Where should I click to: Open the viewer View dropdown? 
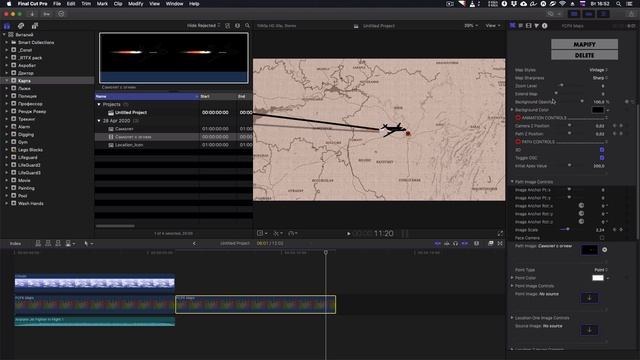click(493, 26)
